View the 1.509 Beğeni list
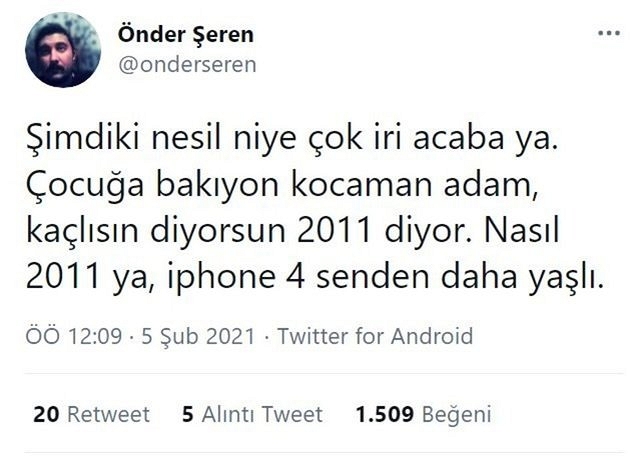This screenshot has width=640, height=462. 424,414
